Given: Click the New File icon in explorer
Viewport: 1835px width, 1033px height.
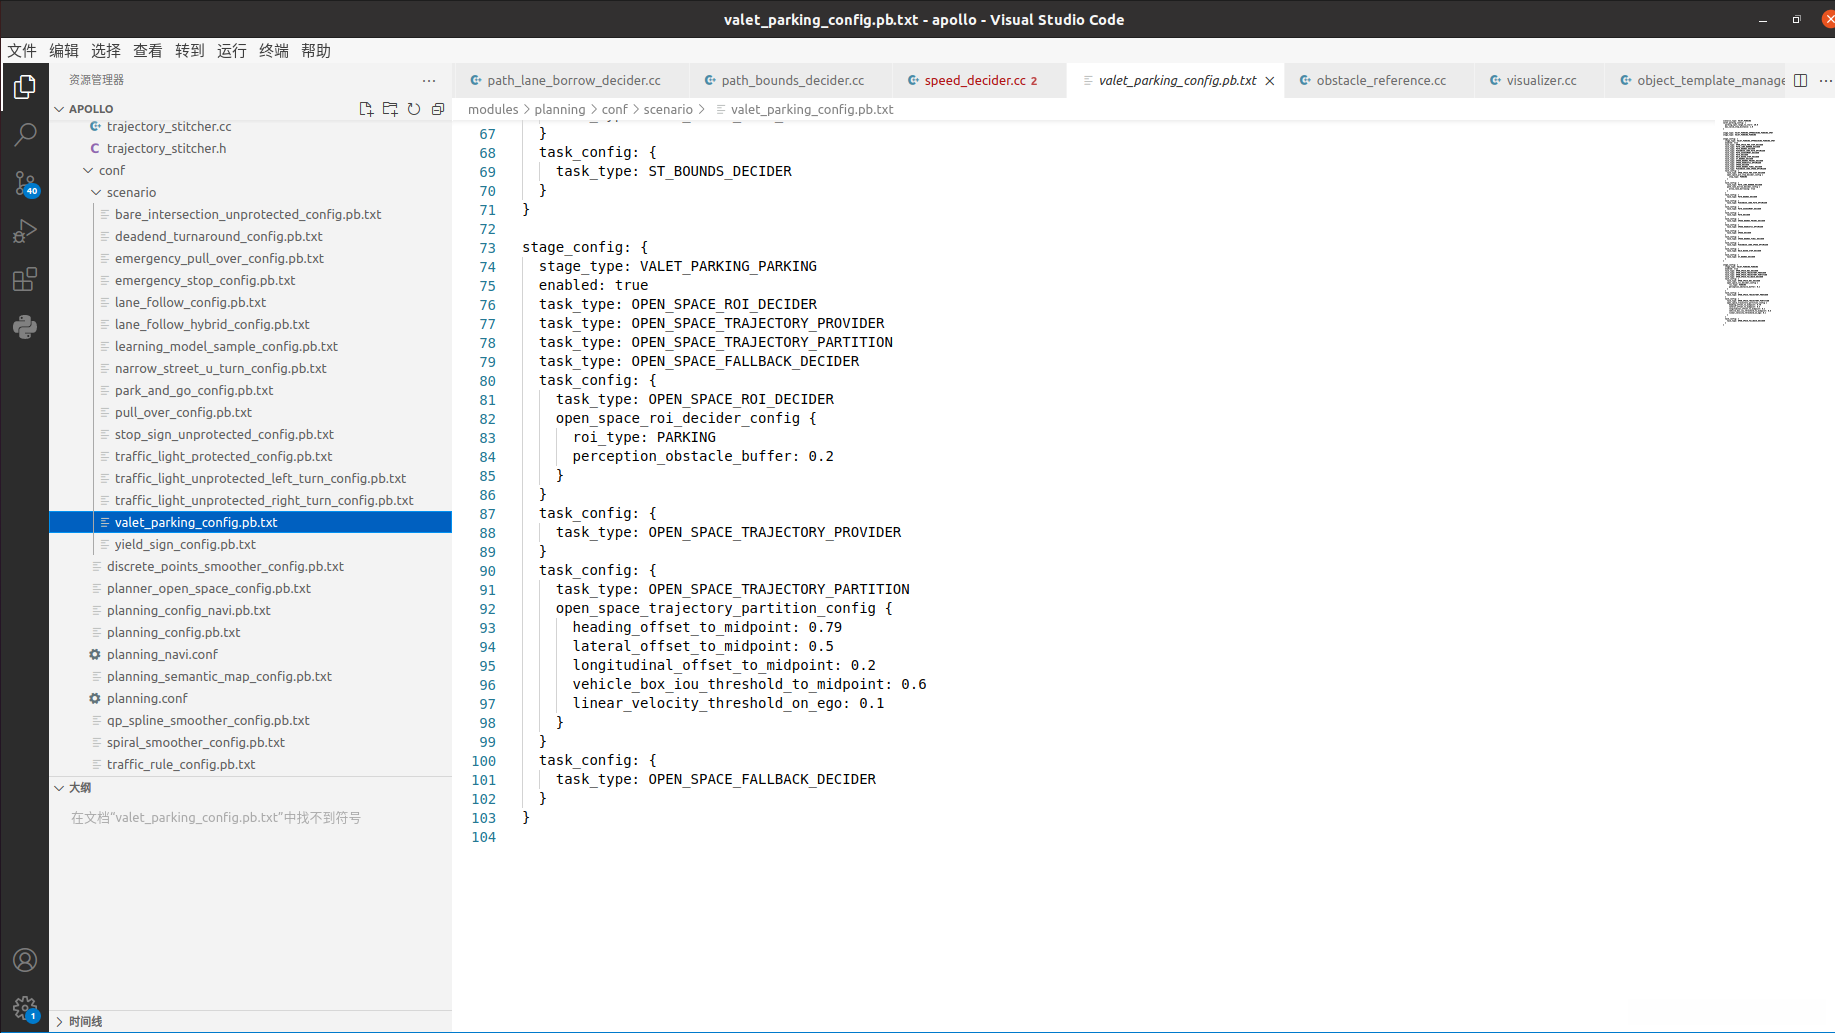Looking at the screenshot, I should (366, 109).
